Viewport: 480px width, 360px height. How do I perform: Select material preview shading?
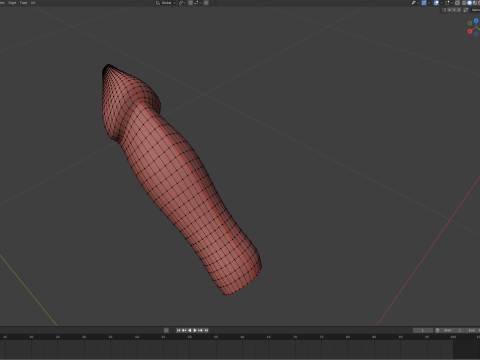tap(475, 3)
